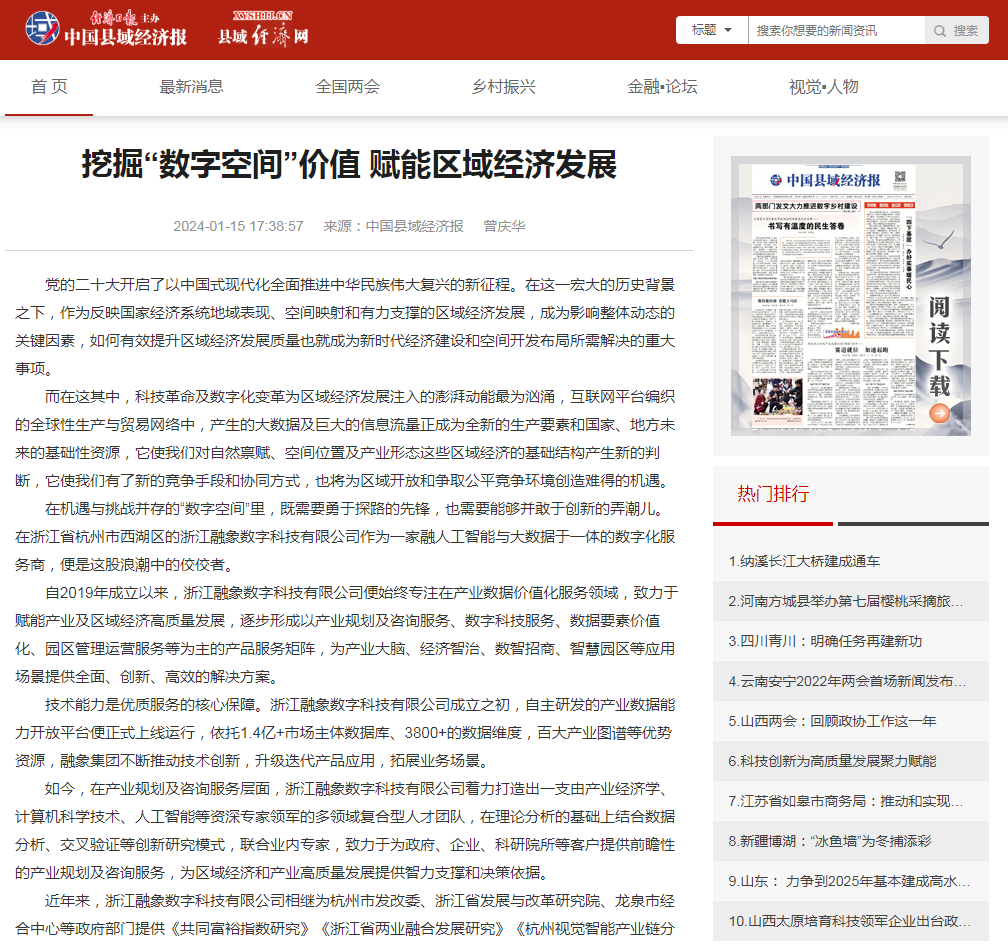Image resolution: width=1008 pixels, height=949 pixels.
Task: Click the 县域经济网 site logo
Action: [x=264, y=29]
